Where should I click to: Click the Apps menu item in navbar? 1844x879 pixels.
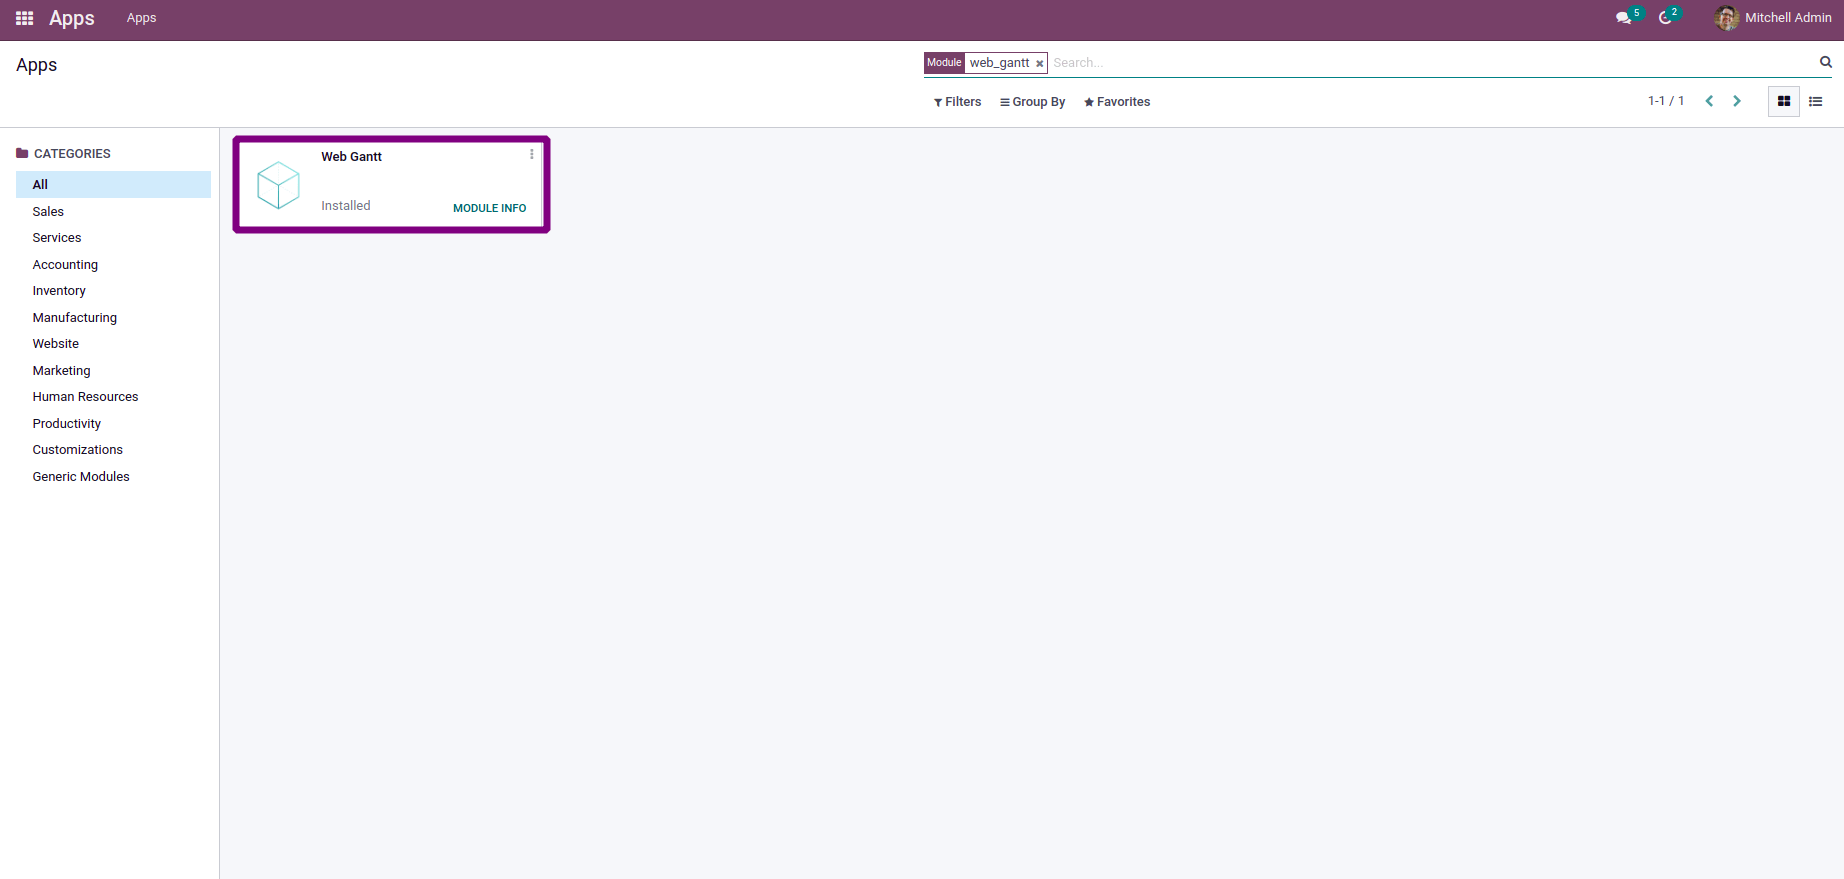[x=141, y=18]
